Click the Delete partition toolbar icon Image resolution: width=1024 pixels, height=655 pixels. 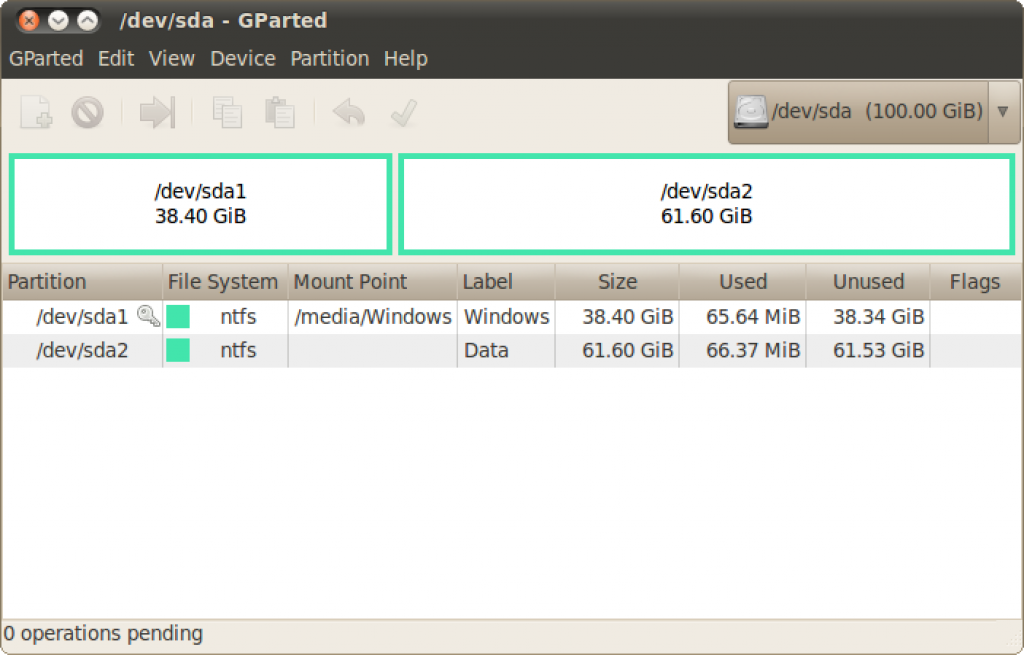click(87, 112)
